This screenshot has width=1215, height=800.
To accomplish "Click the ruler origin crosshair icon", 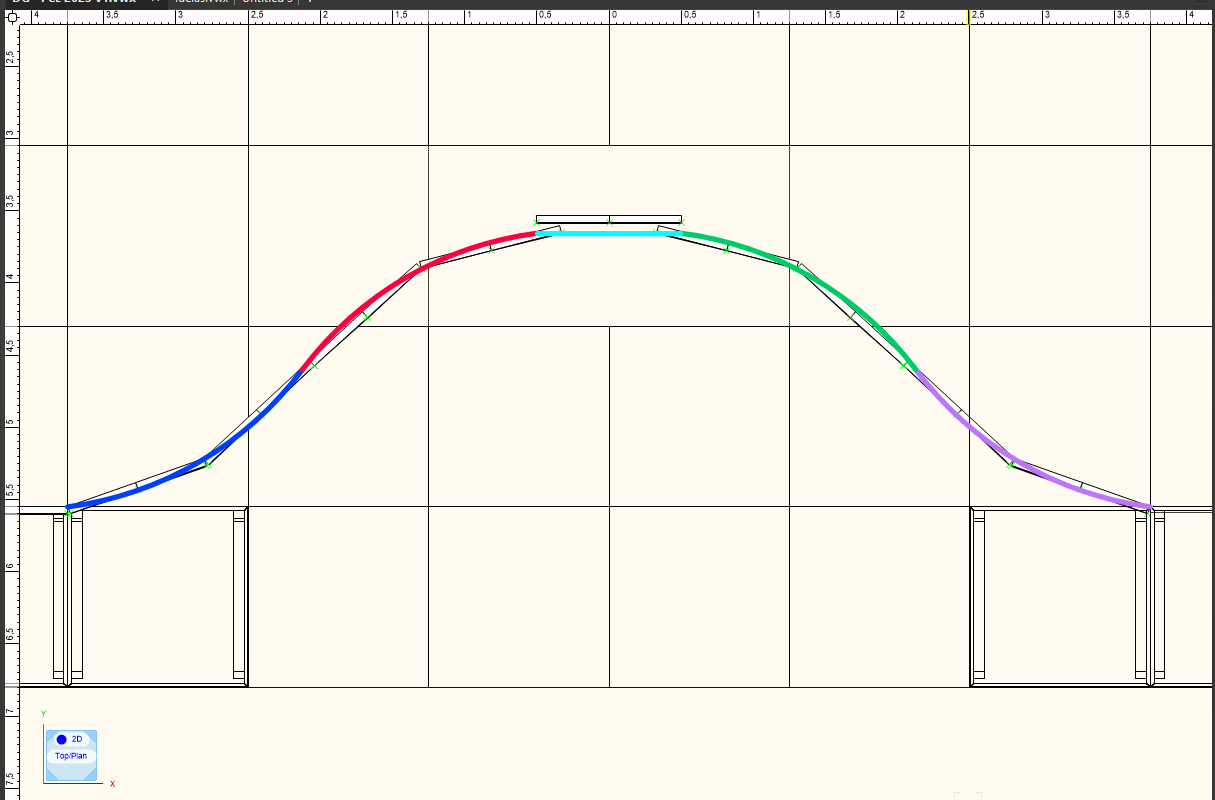I will pyautogui.click(x=11, y=16).
